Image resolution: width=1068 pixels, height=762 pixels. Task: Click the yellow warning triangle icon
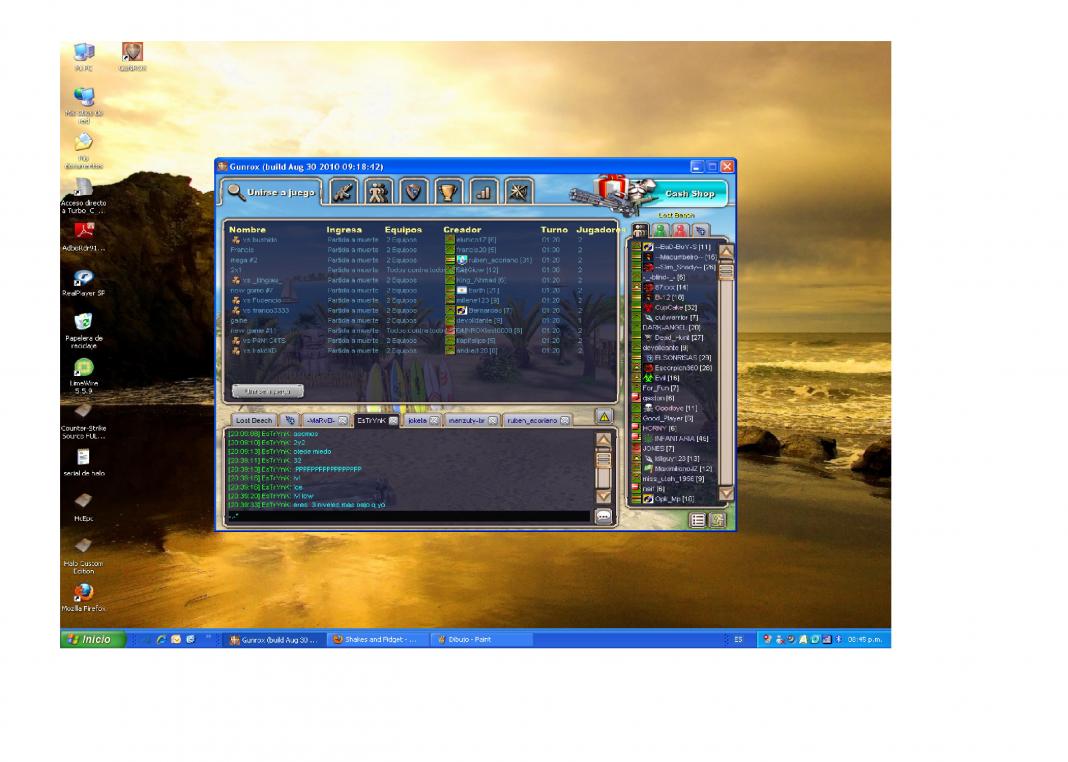(604, 416)
